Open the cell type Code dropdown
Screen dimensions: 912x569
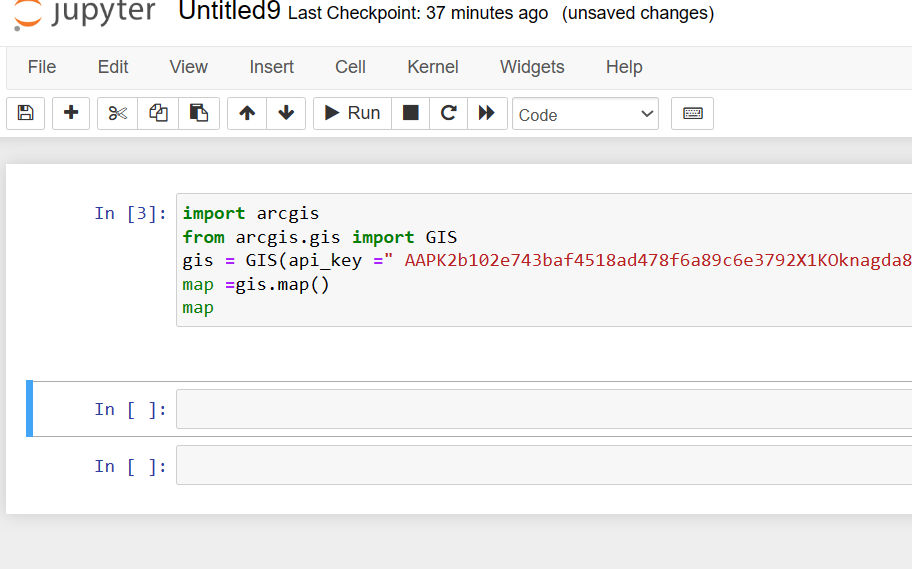tap(585, 114)
